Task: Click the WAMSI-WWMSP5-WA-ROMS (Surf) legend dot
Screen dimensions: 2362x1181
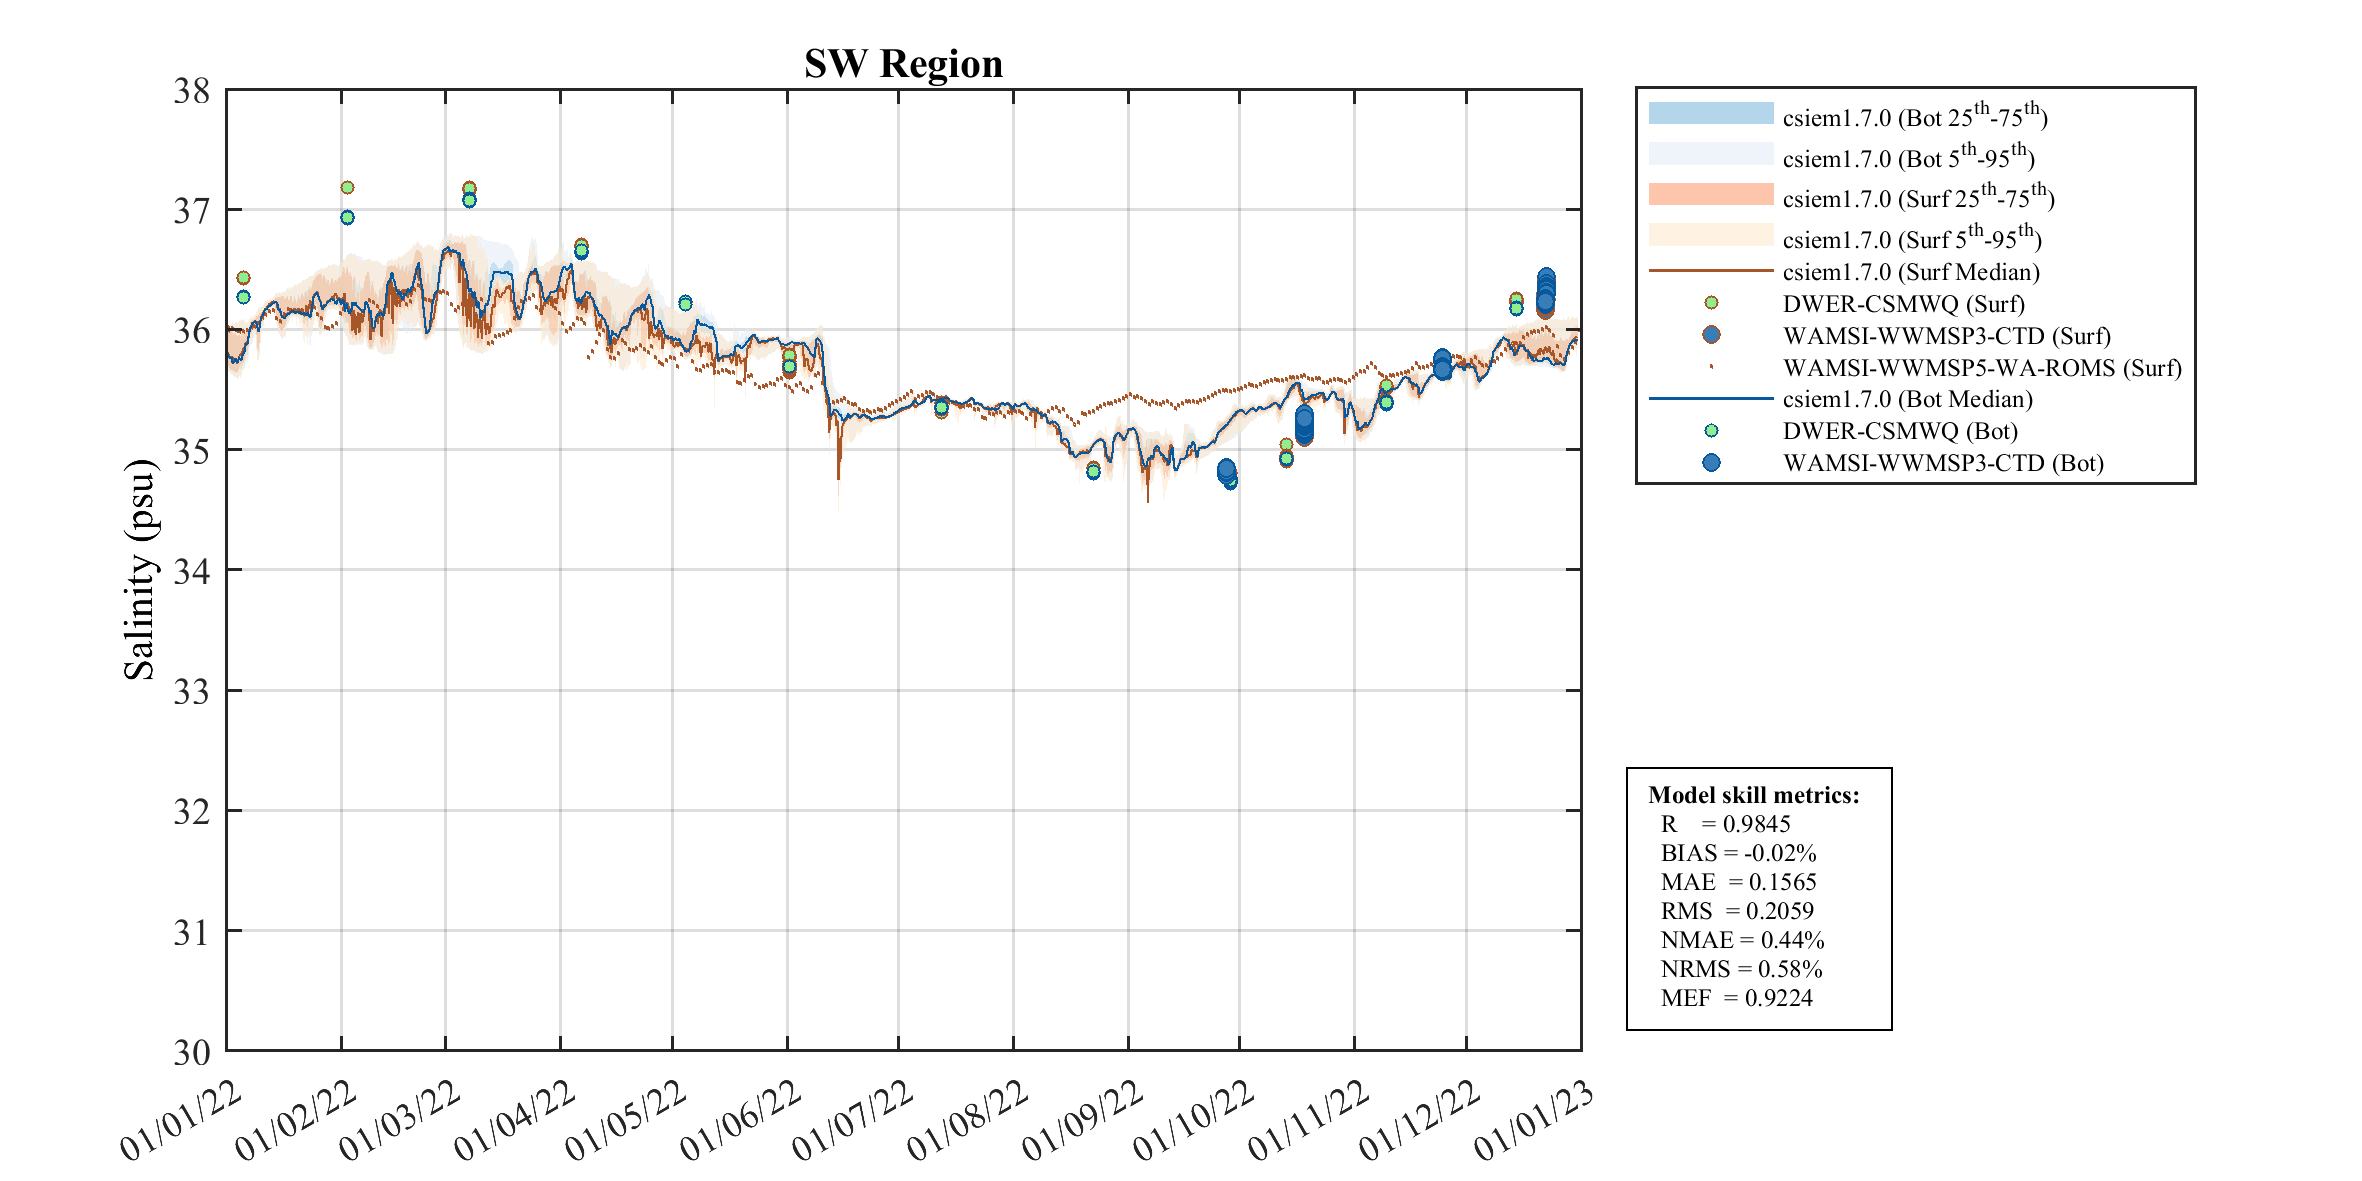Action: (1711, 367)
